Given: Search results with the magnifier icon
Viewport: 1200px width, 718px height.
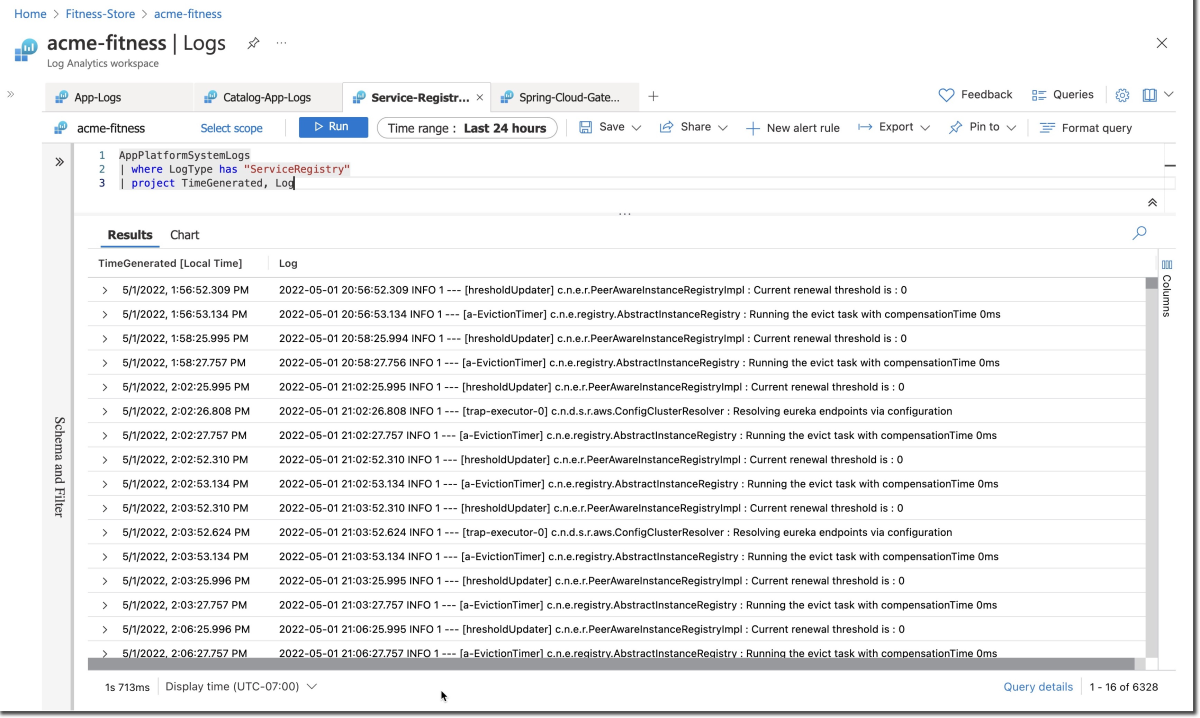Looking at the screenshot, I should (1139, 233).
